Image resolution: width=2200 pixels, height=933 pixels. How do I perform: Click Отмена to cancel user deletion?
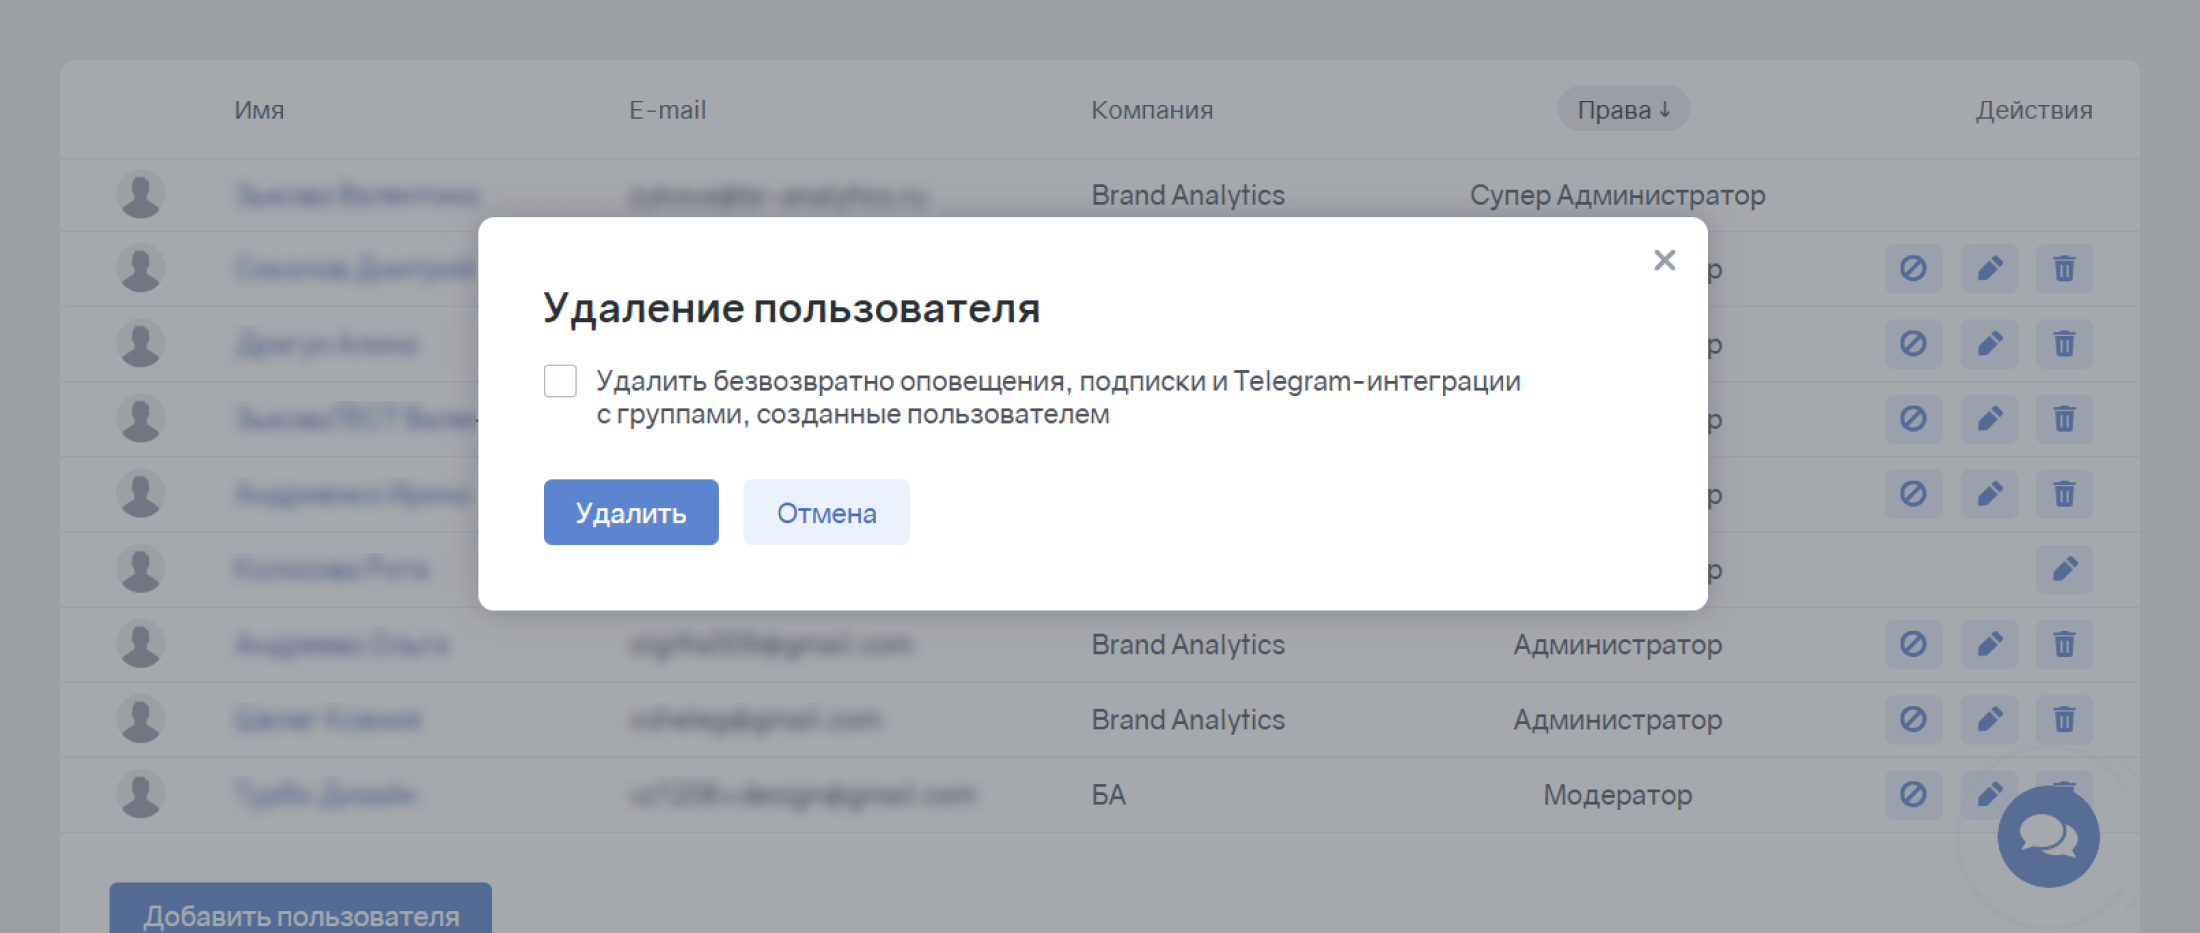coord(826,512)
